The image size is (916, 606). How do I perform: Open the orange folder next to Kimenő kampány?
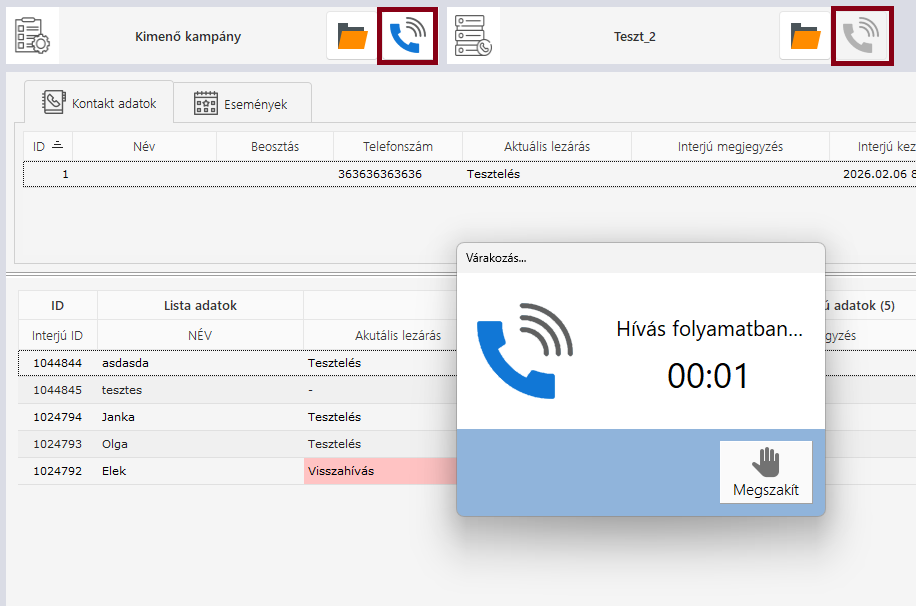352,36
